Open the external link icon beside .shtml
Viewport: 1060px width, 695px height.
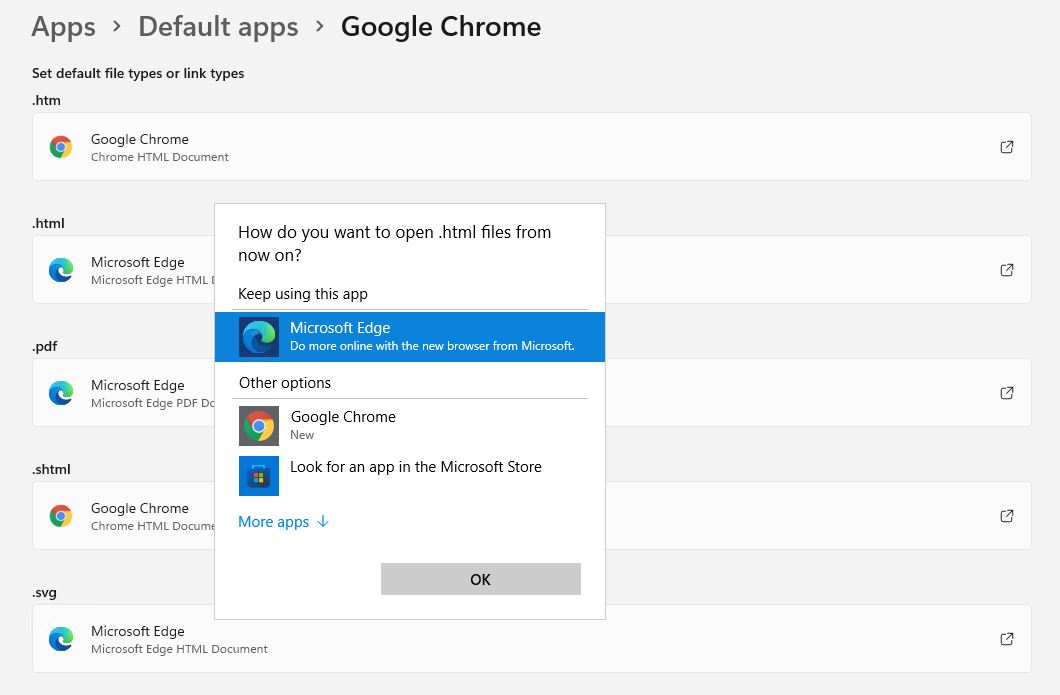[1007, 516]
